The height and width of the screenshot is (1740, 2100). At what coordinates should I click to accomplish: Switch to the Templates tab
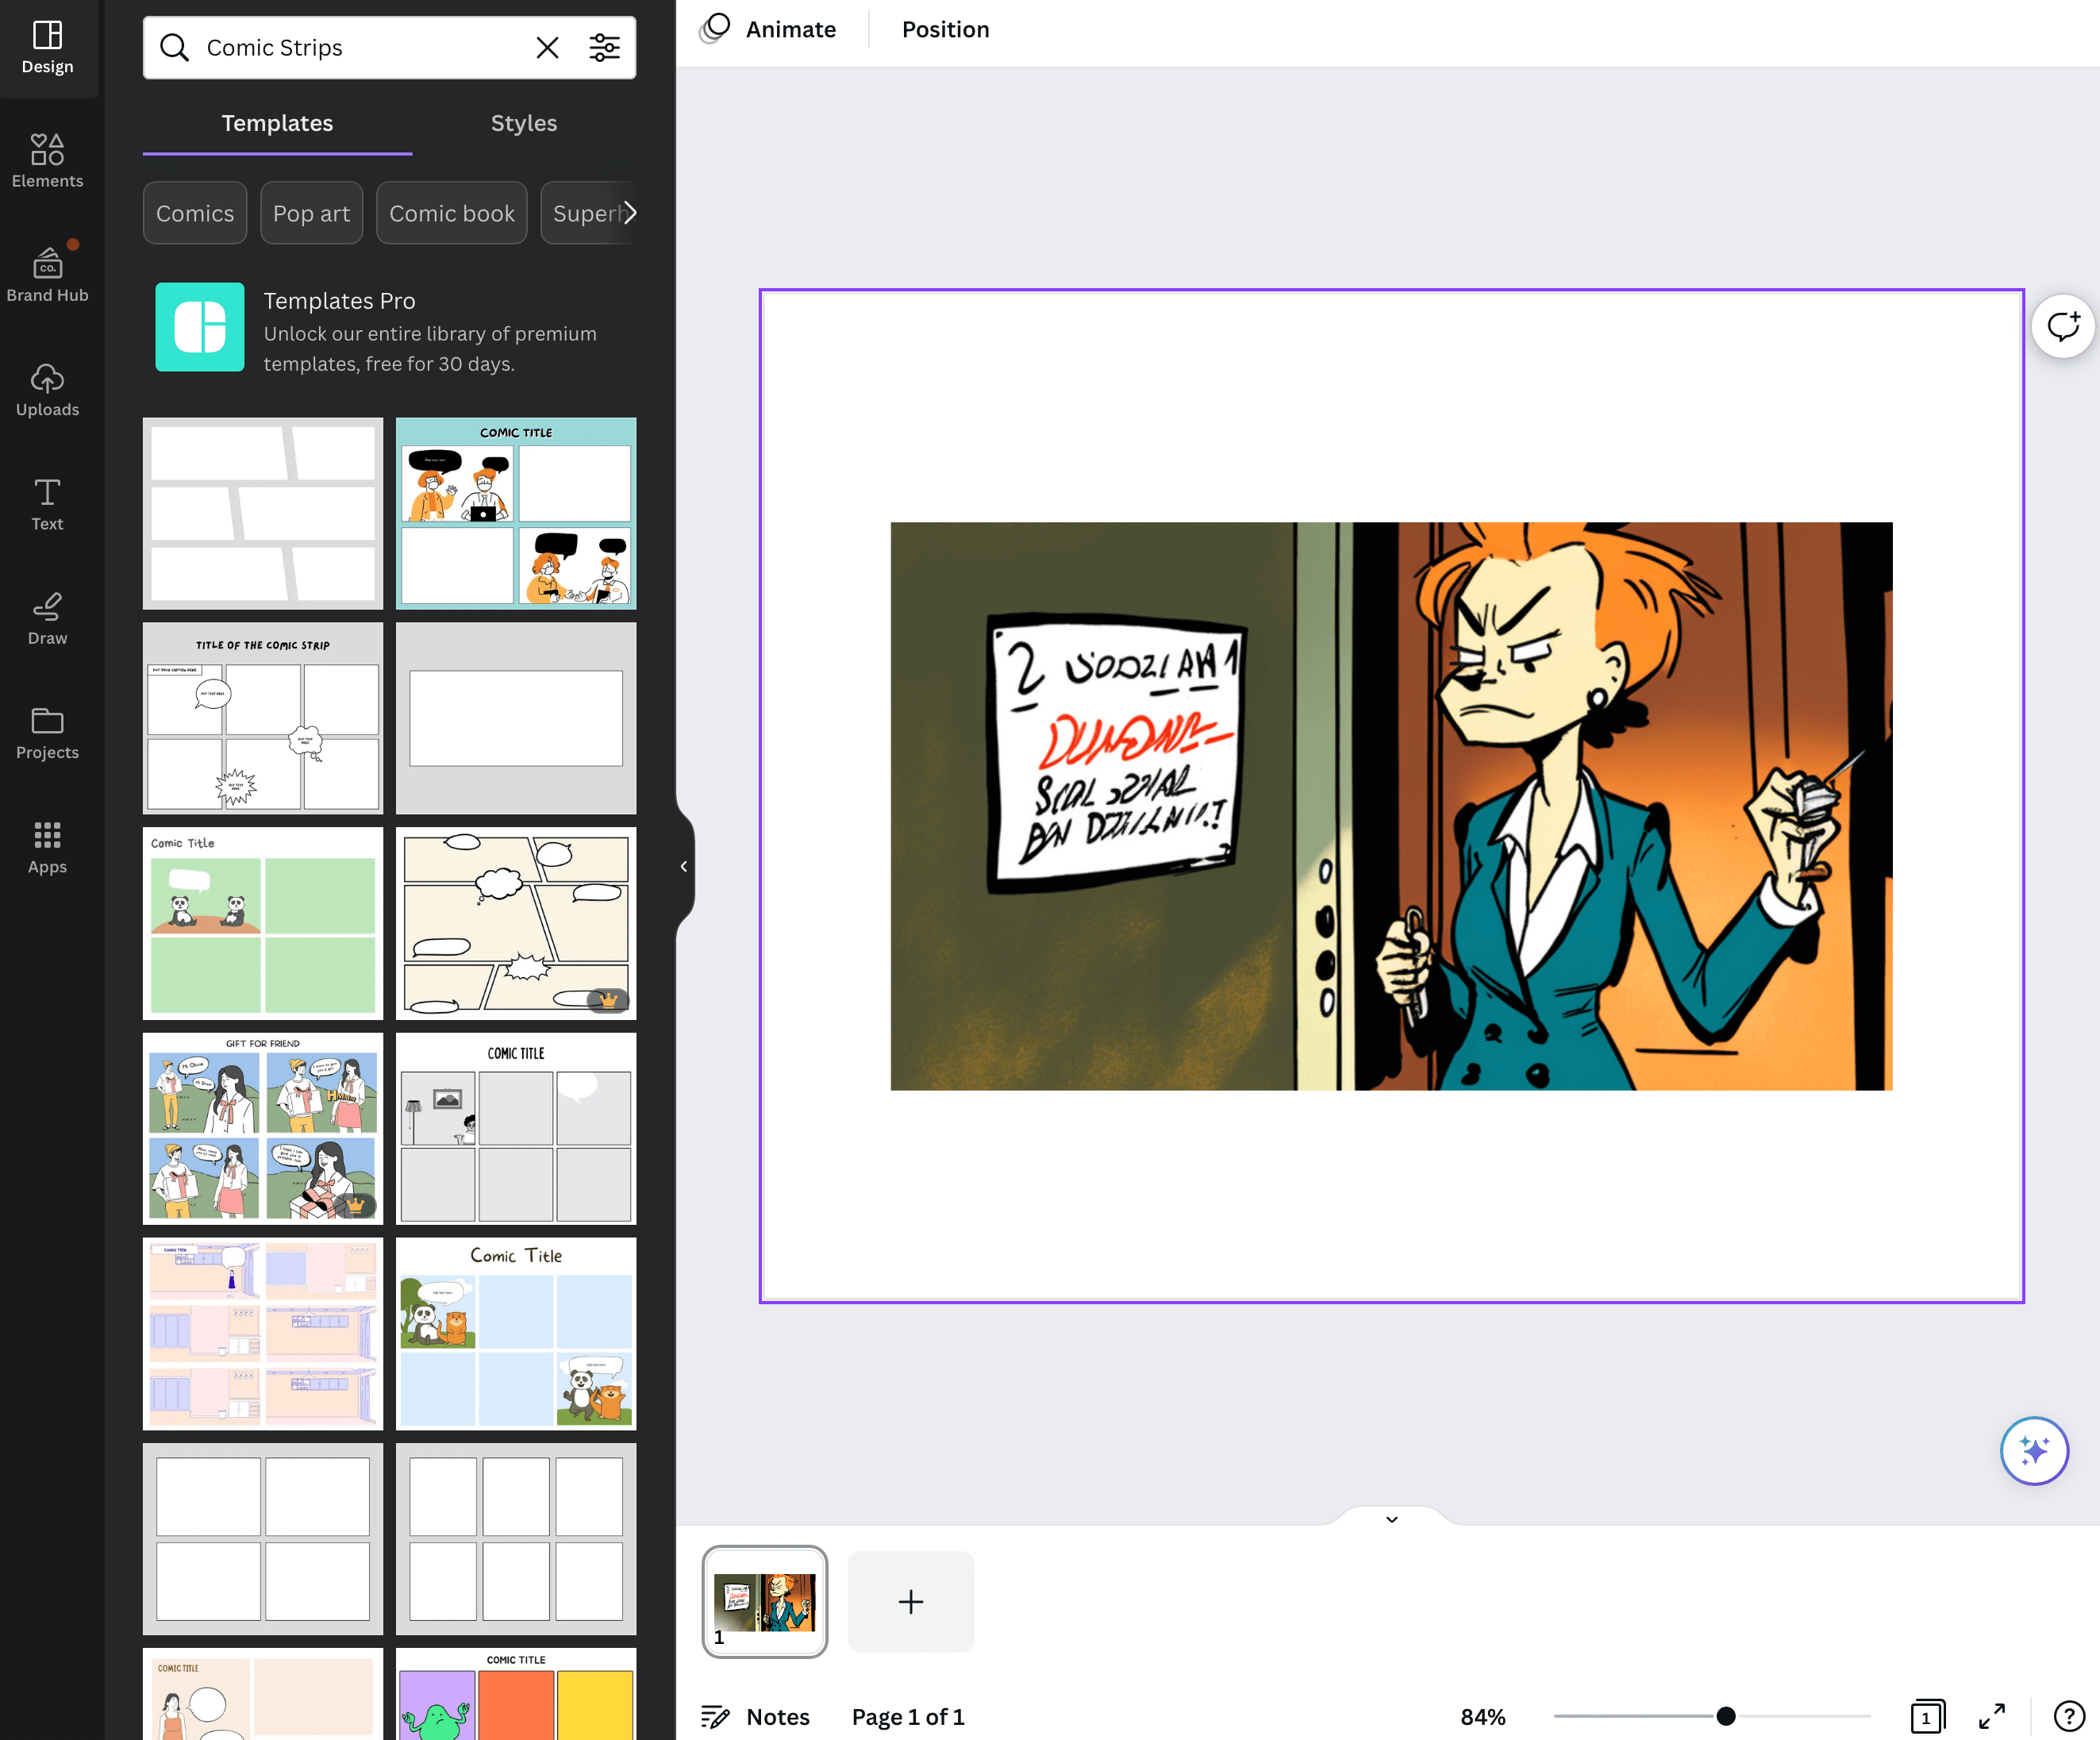277,123
